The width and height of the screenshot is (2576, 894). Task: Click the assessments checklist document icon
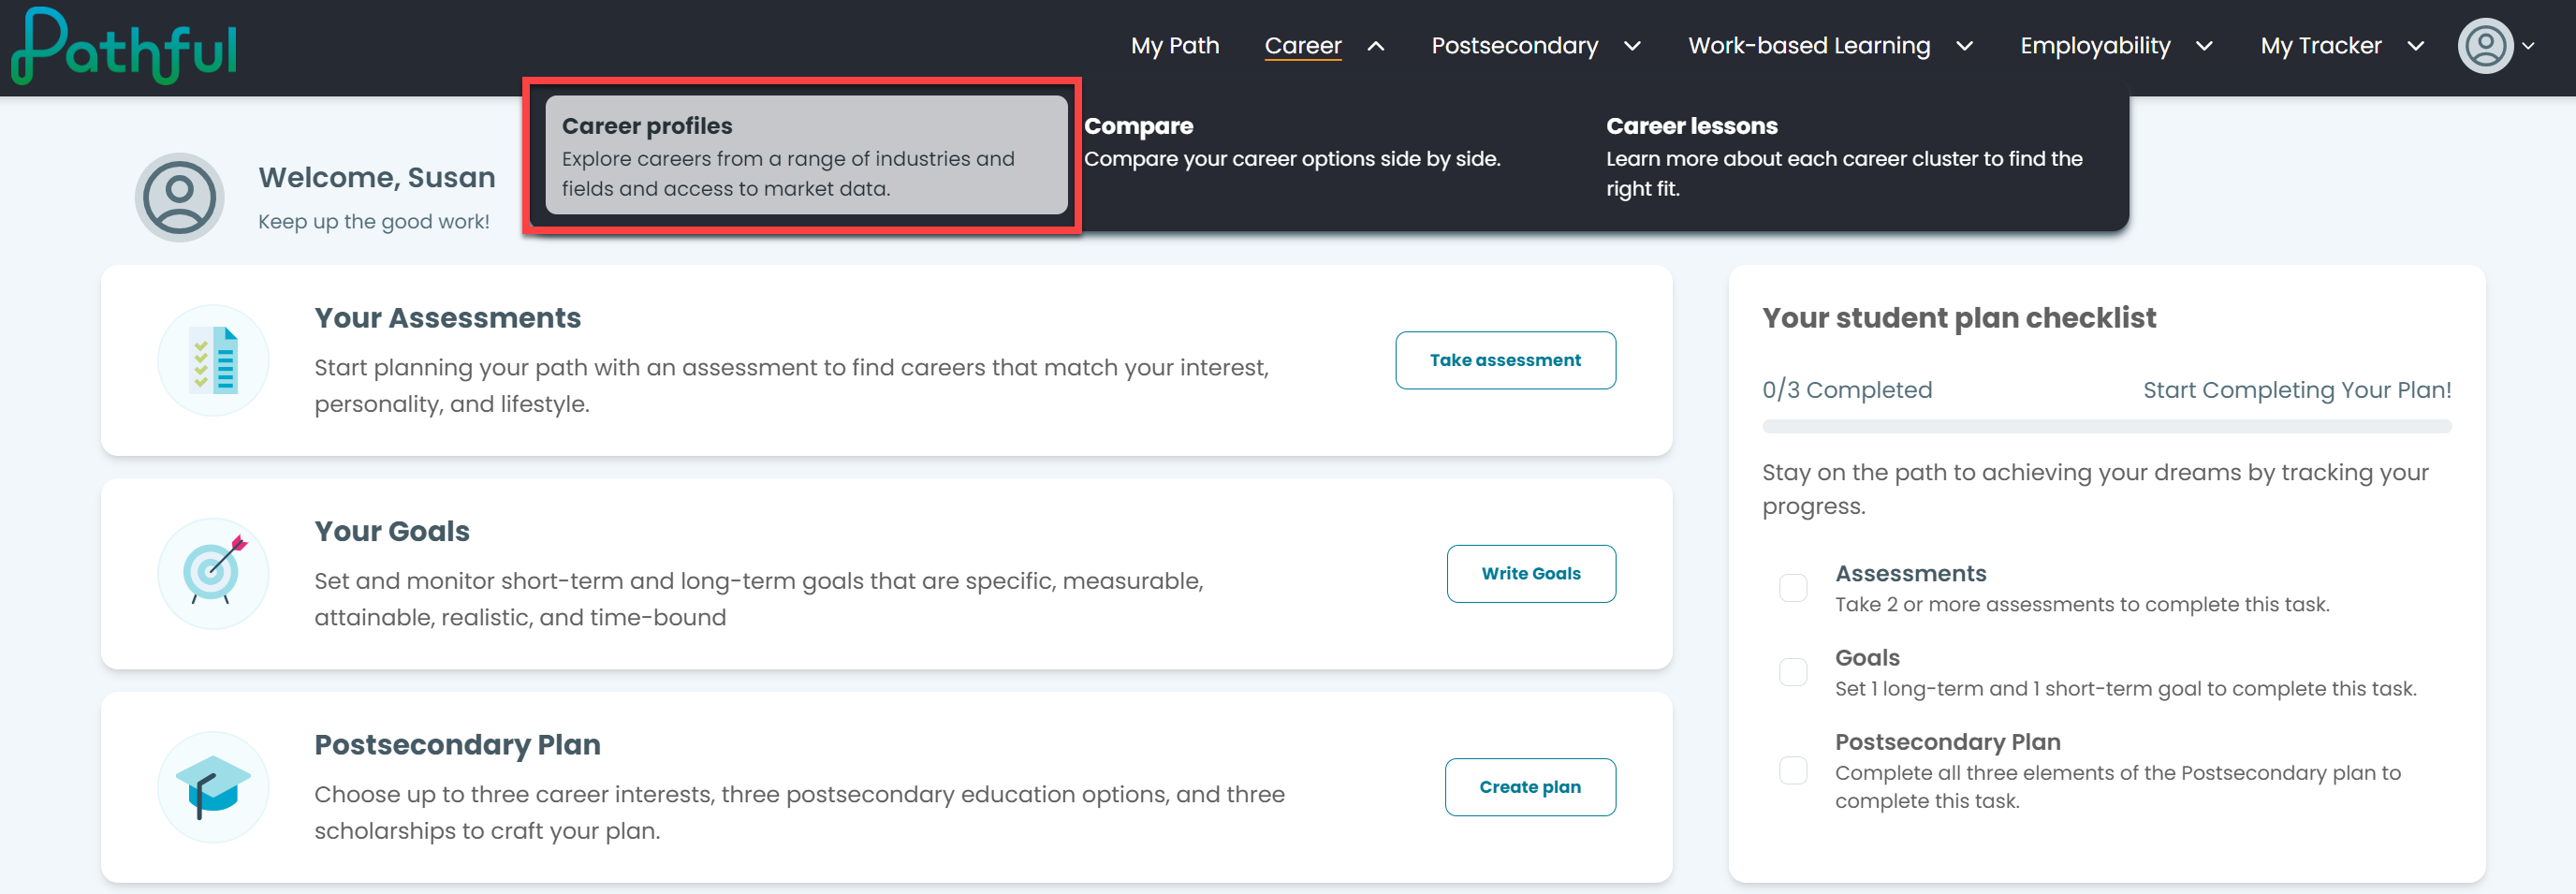pyautogui.click(x=213, y=360)
